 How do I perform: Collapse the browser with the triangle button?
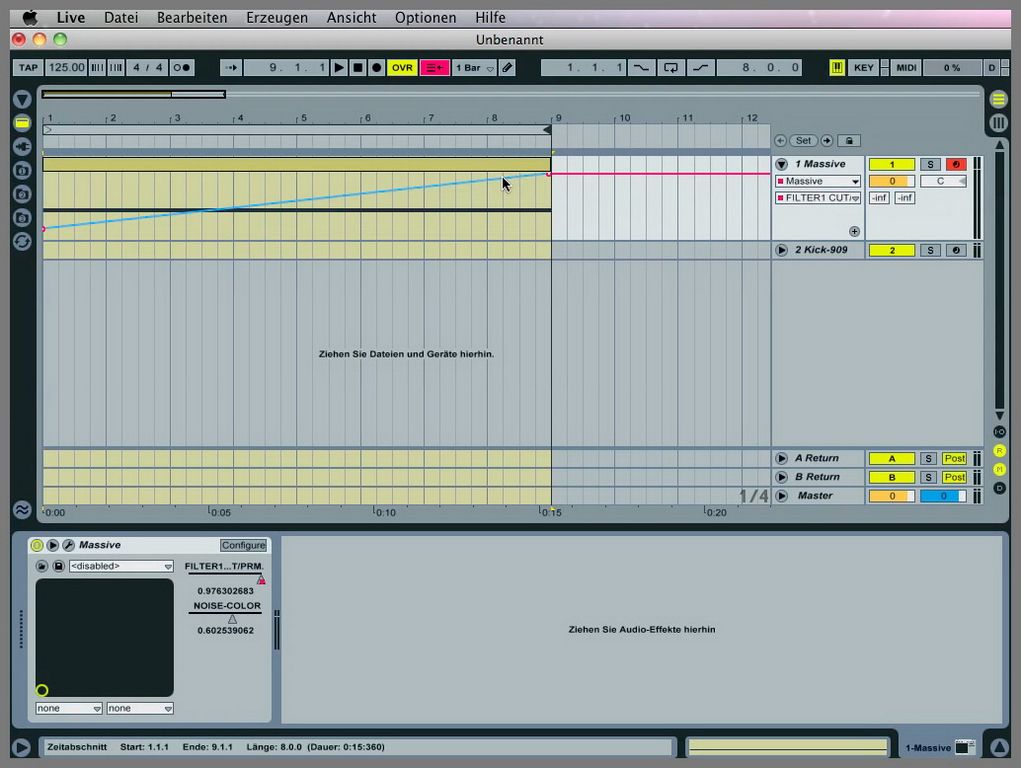point(22,99)
